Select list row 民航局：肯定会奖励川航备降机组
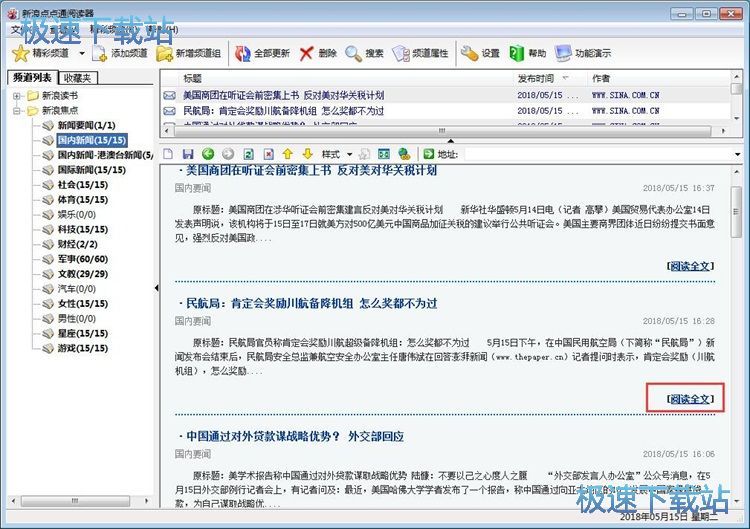The image size is (750, 529). (445, 110)
